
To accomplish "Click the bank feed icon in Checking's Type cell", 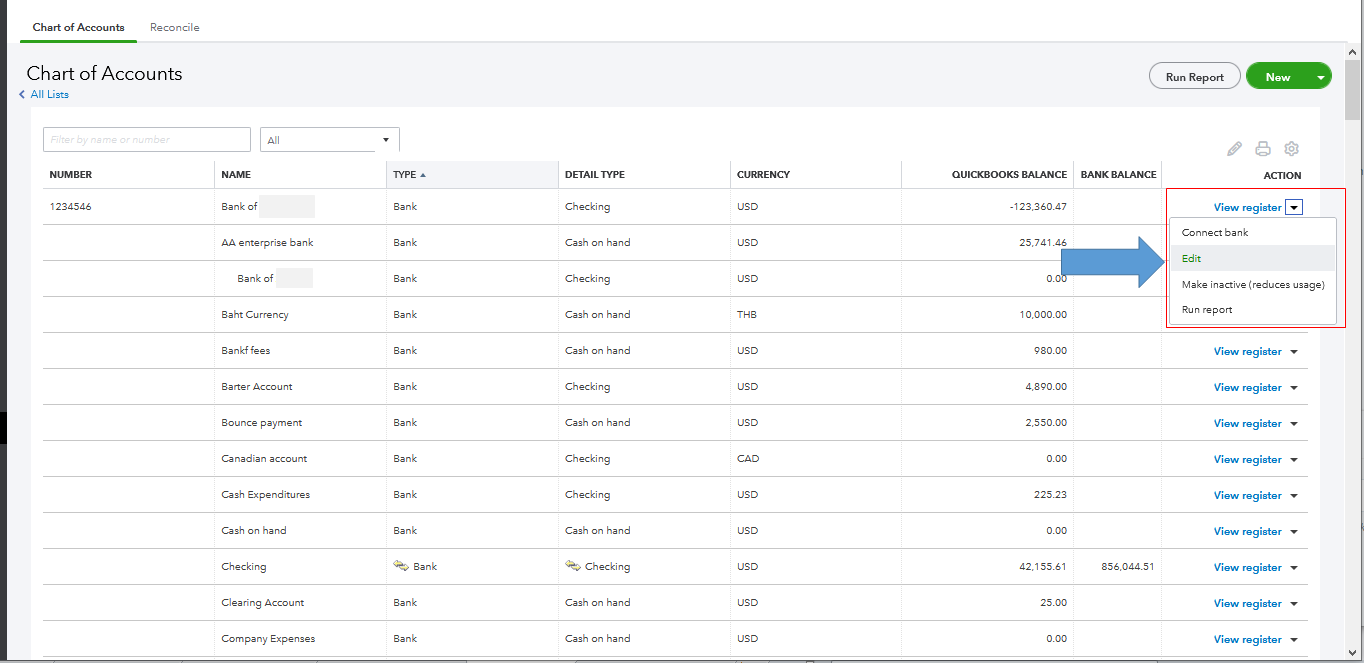I will click(x=401, y=566).
